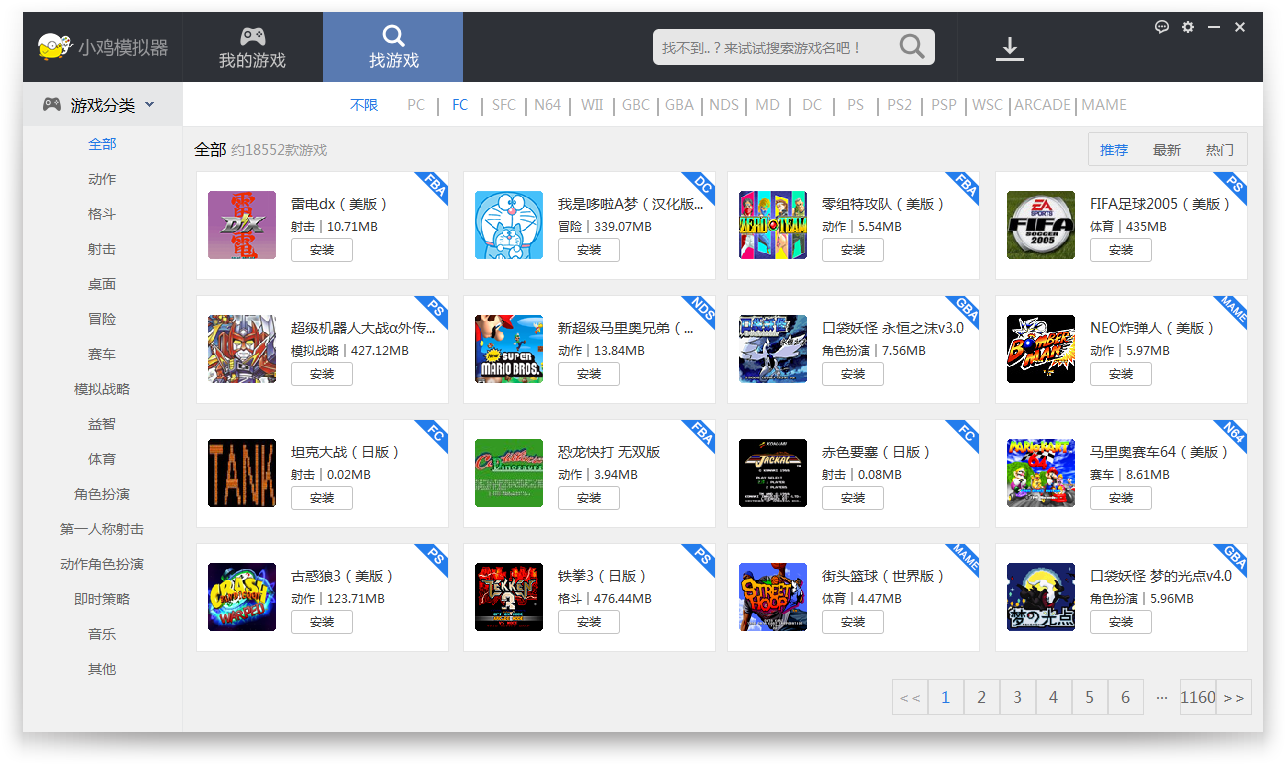Open the NEO炸弹人 Bomberman thumbnail
The image size is (1286, 765).
tap(1041, 349)
